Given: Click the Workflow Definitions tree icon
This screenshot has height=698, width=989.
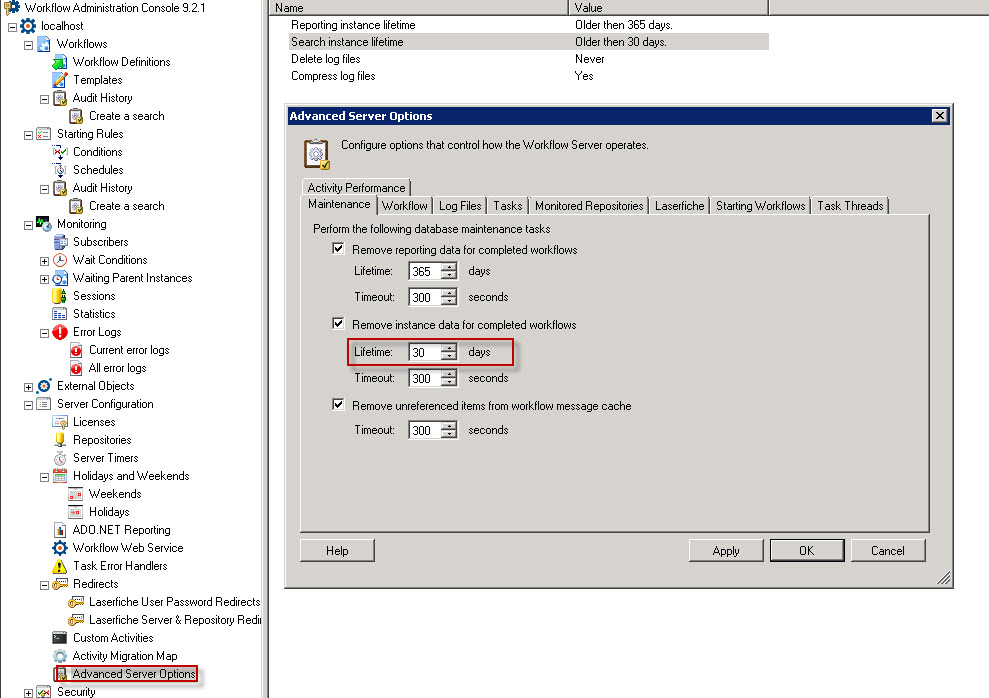Looking at the screenshot, I should coord(60,62).
